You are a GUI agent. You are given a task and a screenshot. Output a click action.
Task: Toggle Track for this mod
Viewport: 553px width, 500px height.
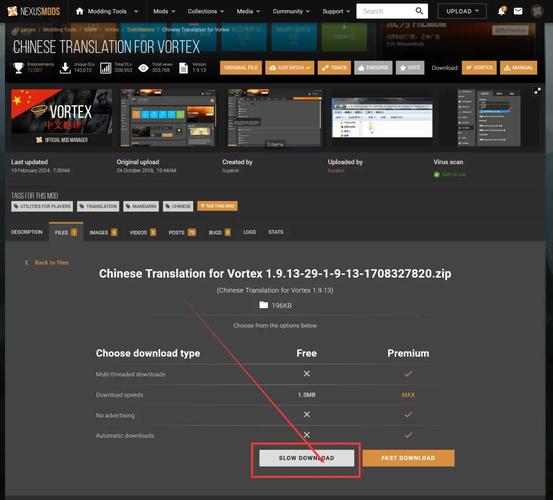pos(334,68)
